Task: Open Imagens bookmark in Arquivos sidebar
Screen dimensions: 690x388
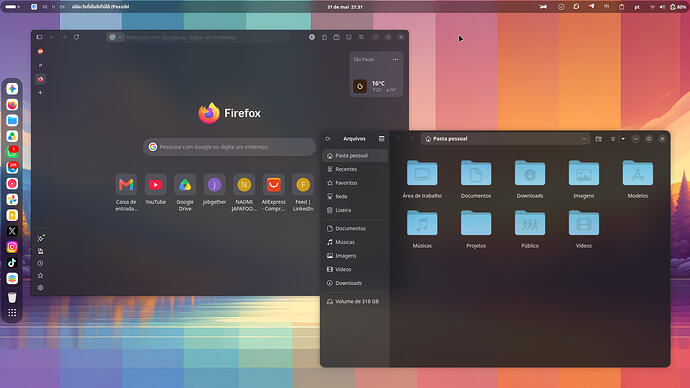Action: click(355, 256)
